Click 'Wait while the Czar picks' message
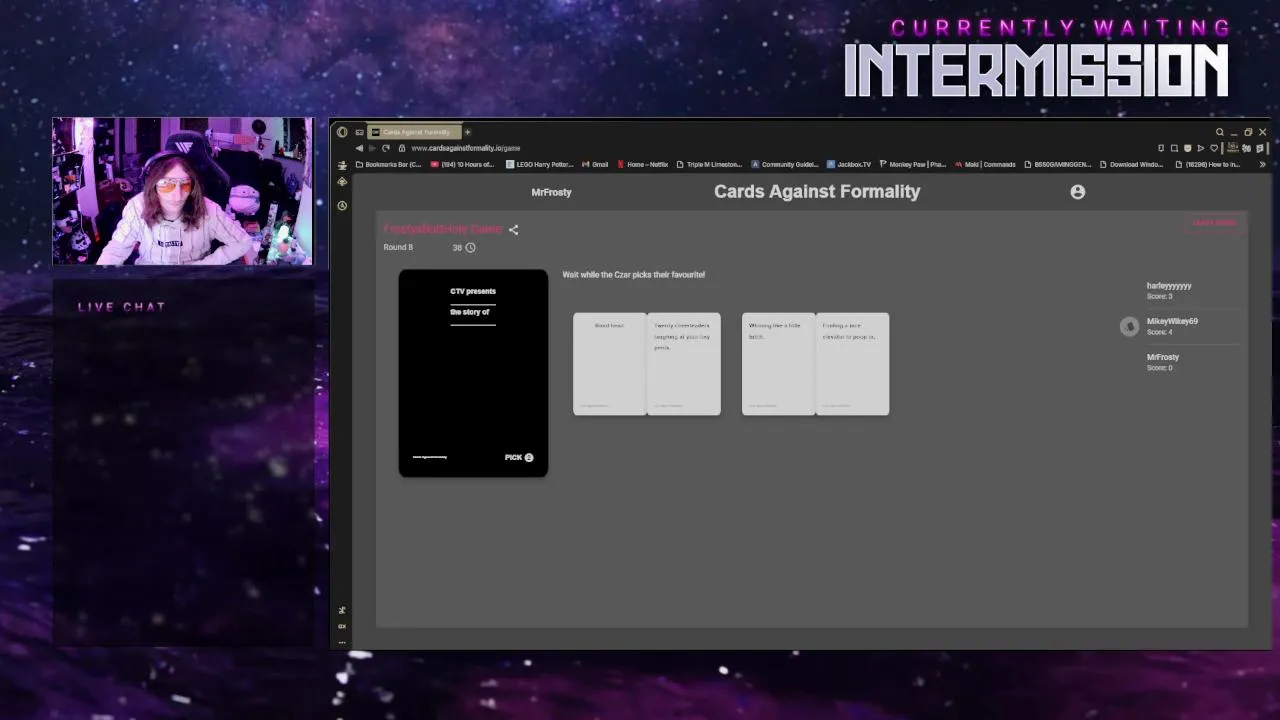 [x=634, y=274]
